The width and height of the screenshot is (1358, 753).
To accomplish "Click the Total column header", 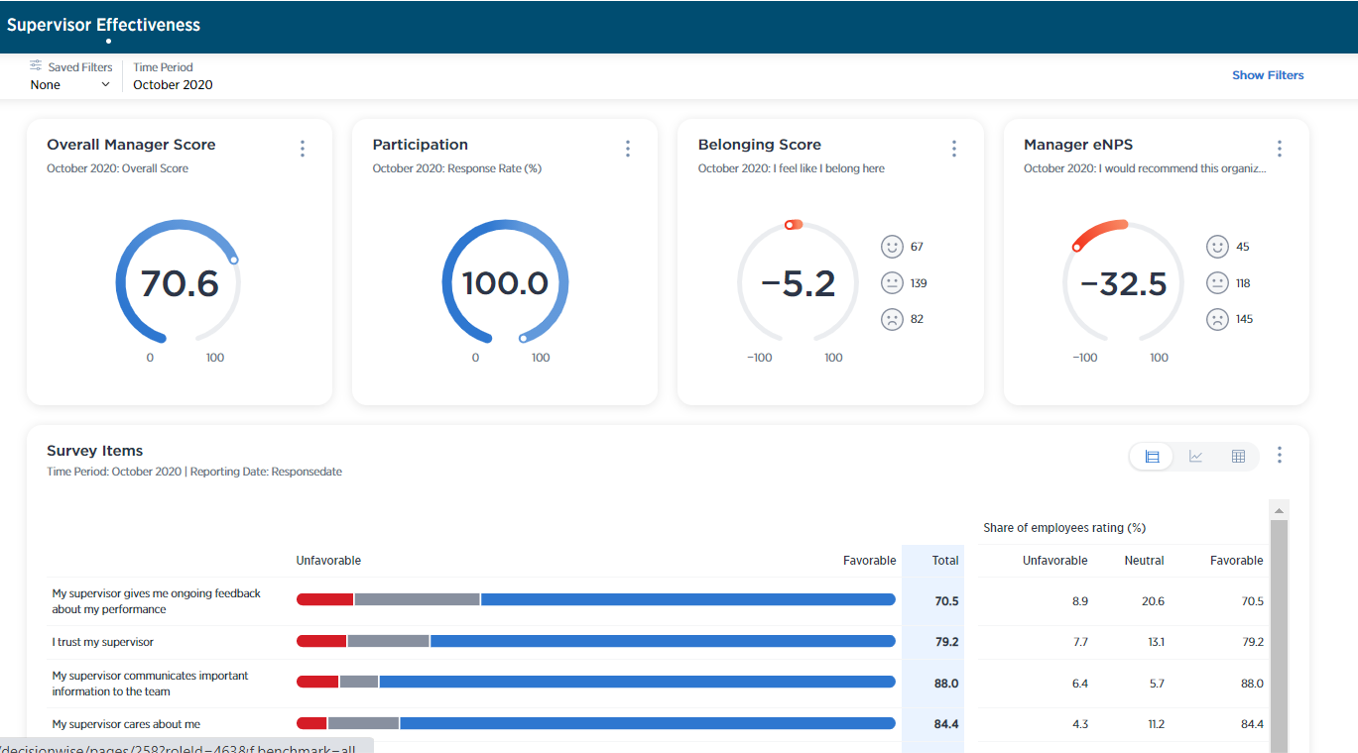I will coord(944,561).
